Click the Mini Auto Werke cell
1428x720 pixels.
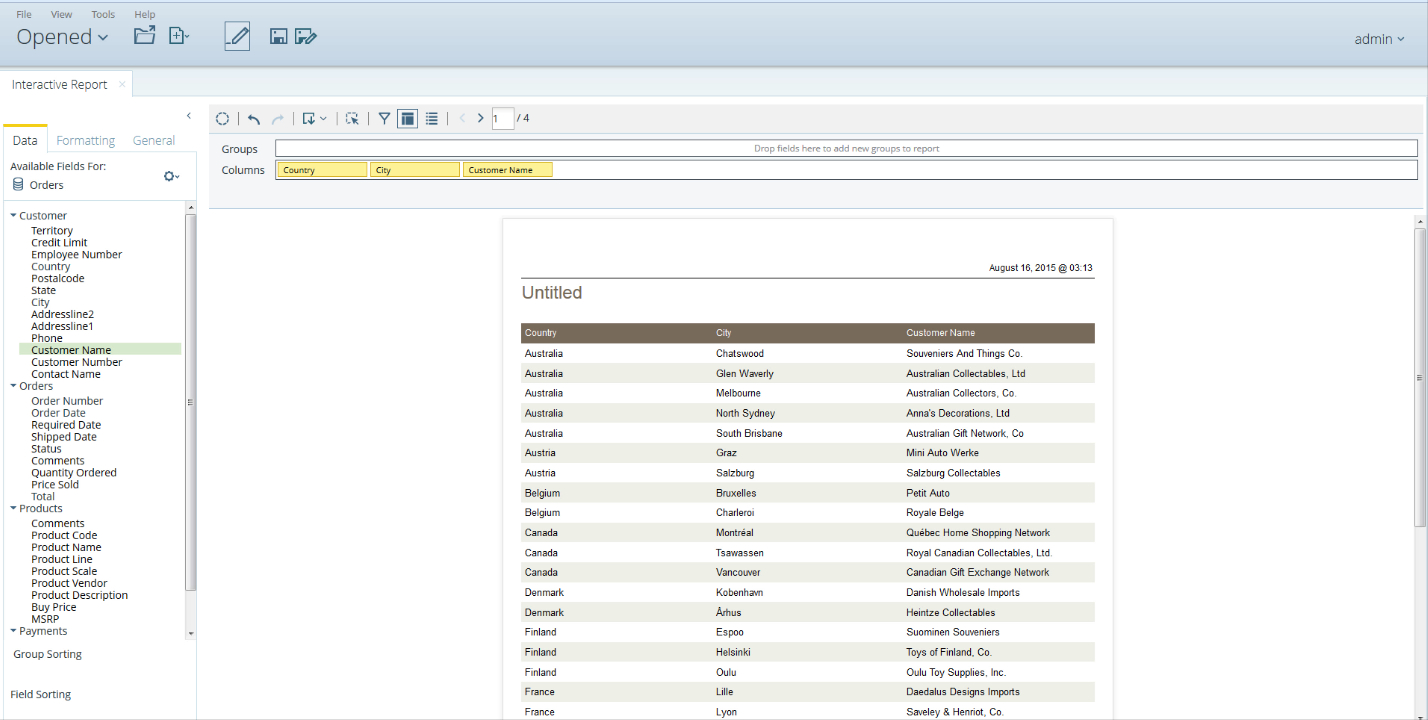(x=943, y=453)
